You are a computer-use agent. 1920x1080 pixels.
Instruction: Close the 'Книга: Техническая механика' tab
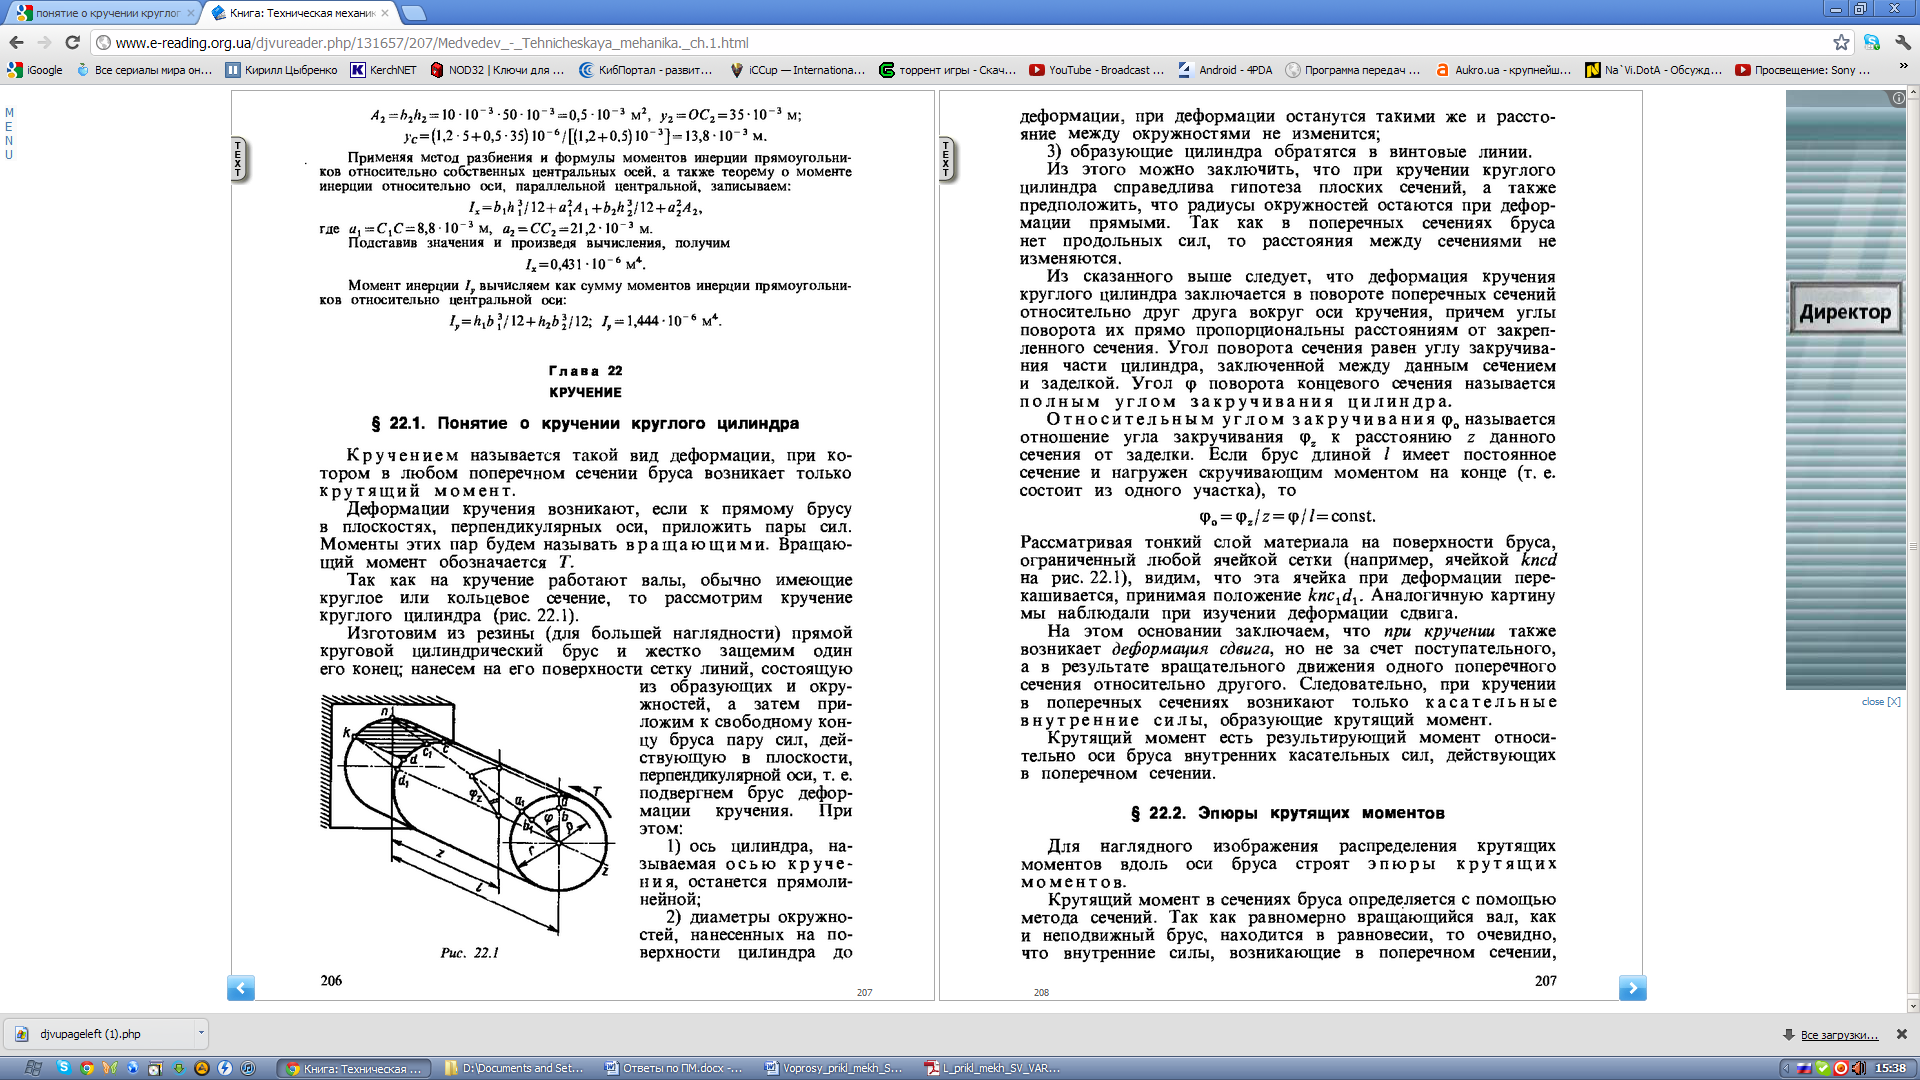coord(385,13)
